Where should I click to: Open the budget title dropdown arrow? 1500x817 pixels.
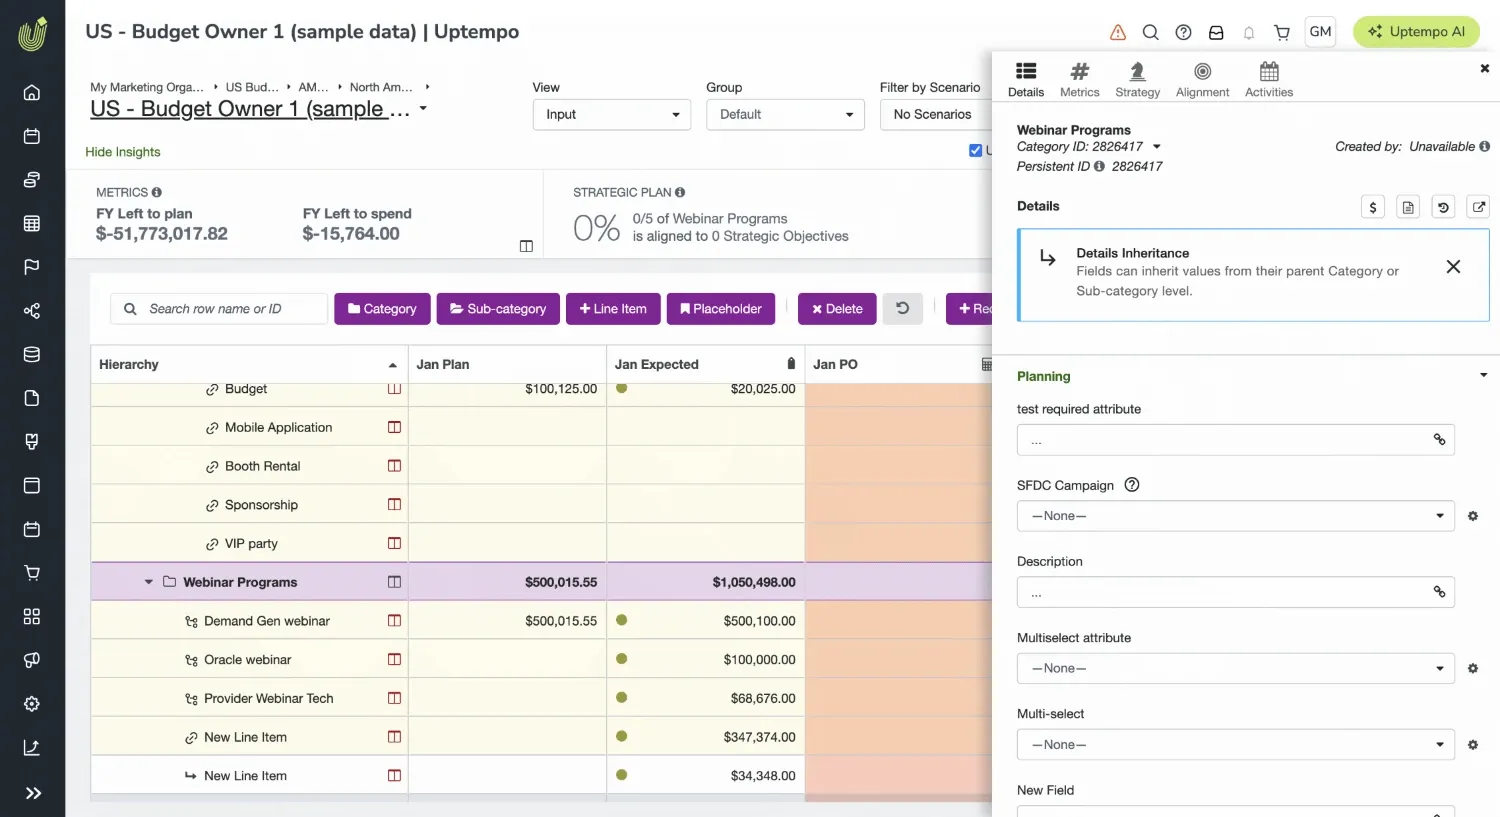pos(423,109)
